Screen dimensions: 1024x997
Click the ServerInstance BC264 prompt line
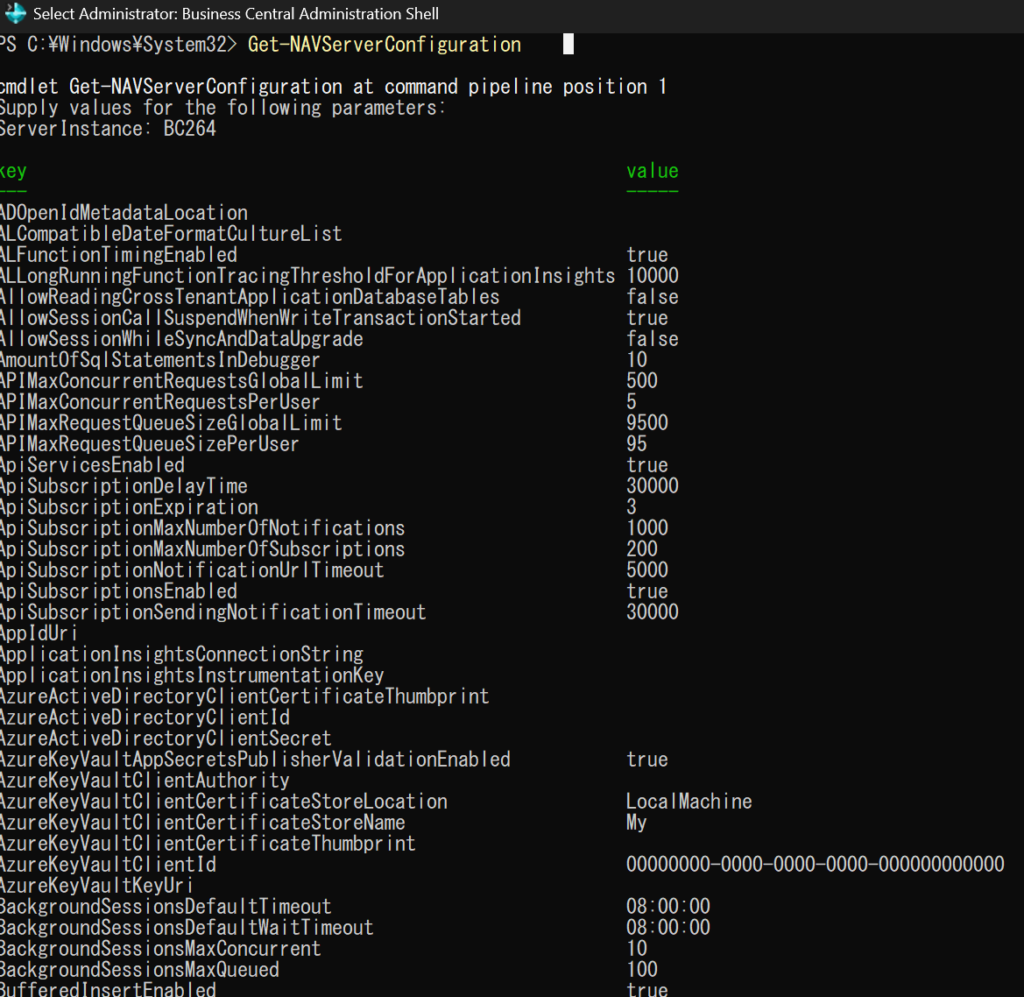pos(108,129)
